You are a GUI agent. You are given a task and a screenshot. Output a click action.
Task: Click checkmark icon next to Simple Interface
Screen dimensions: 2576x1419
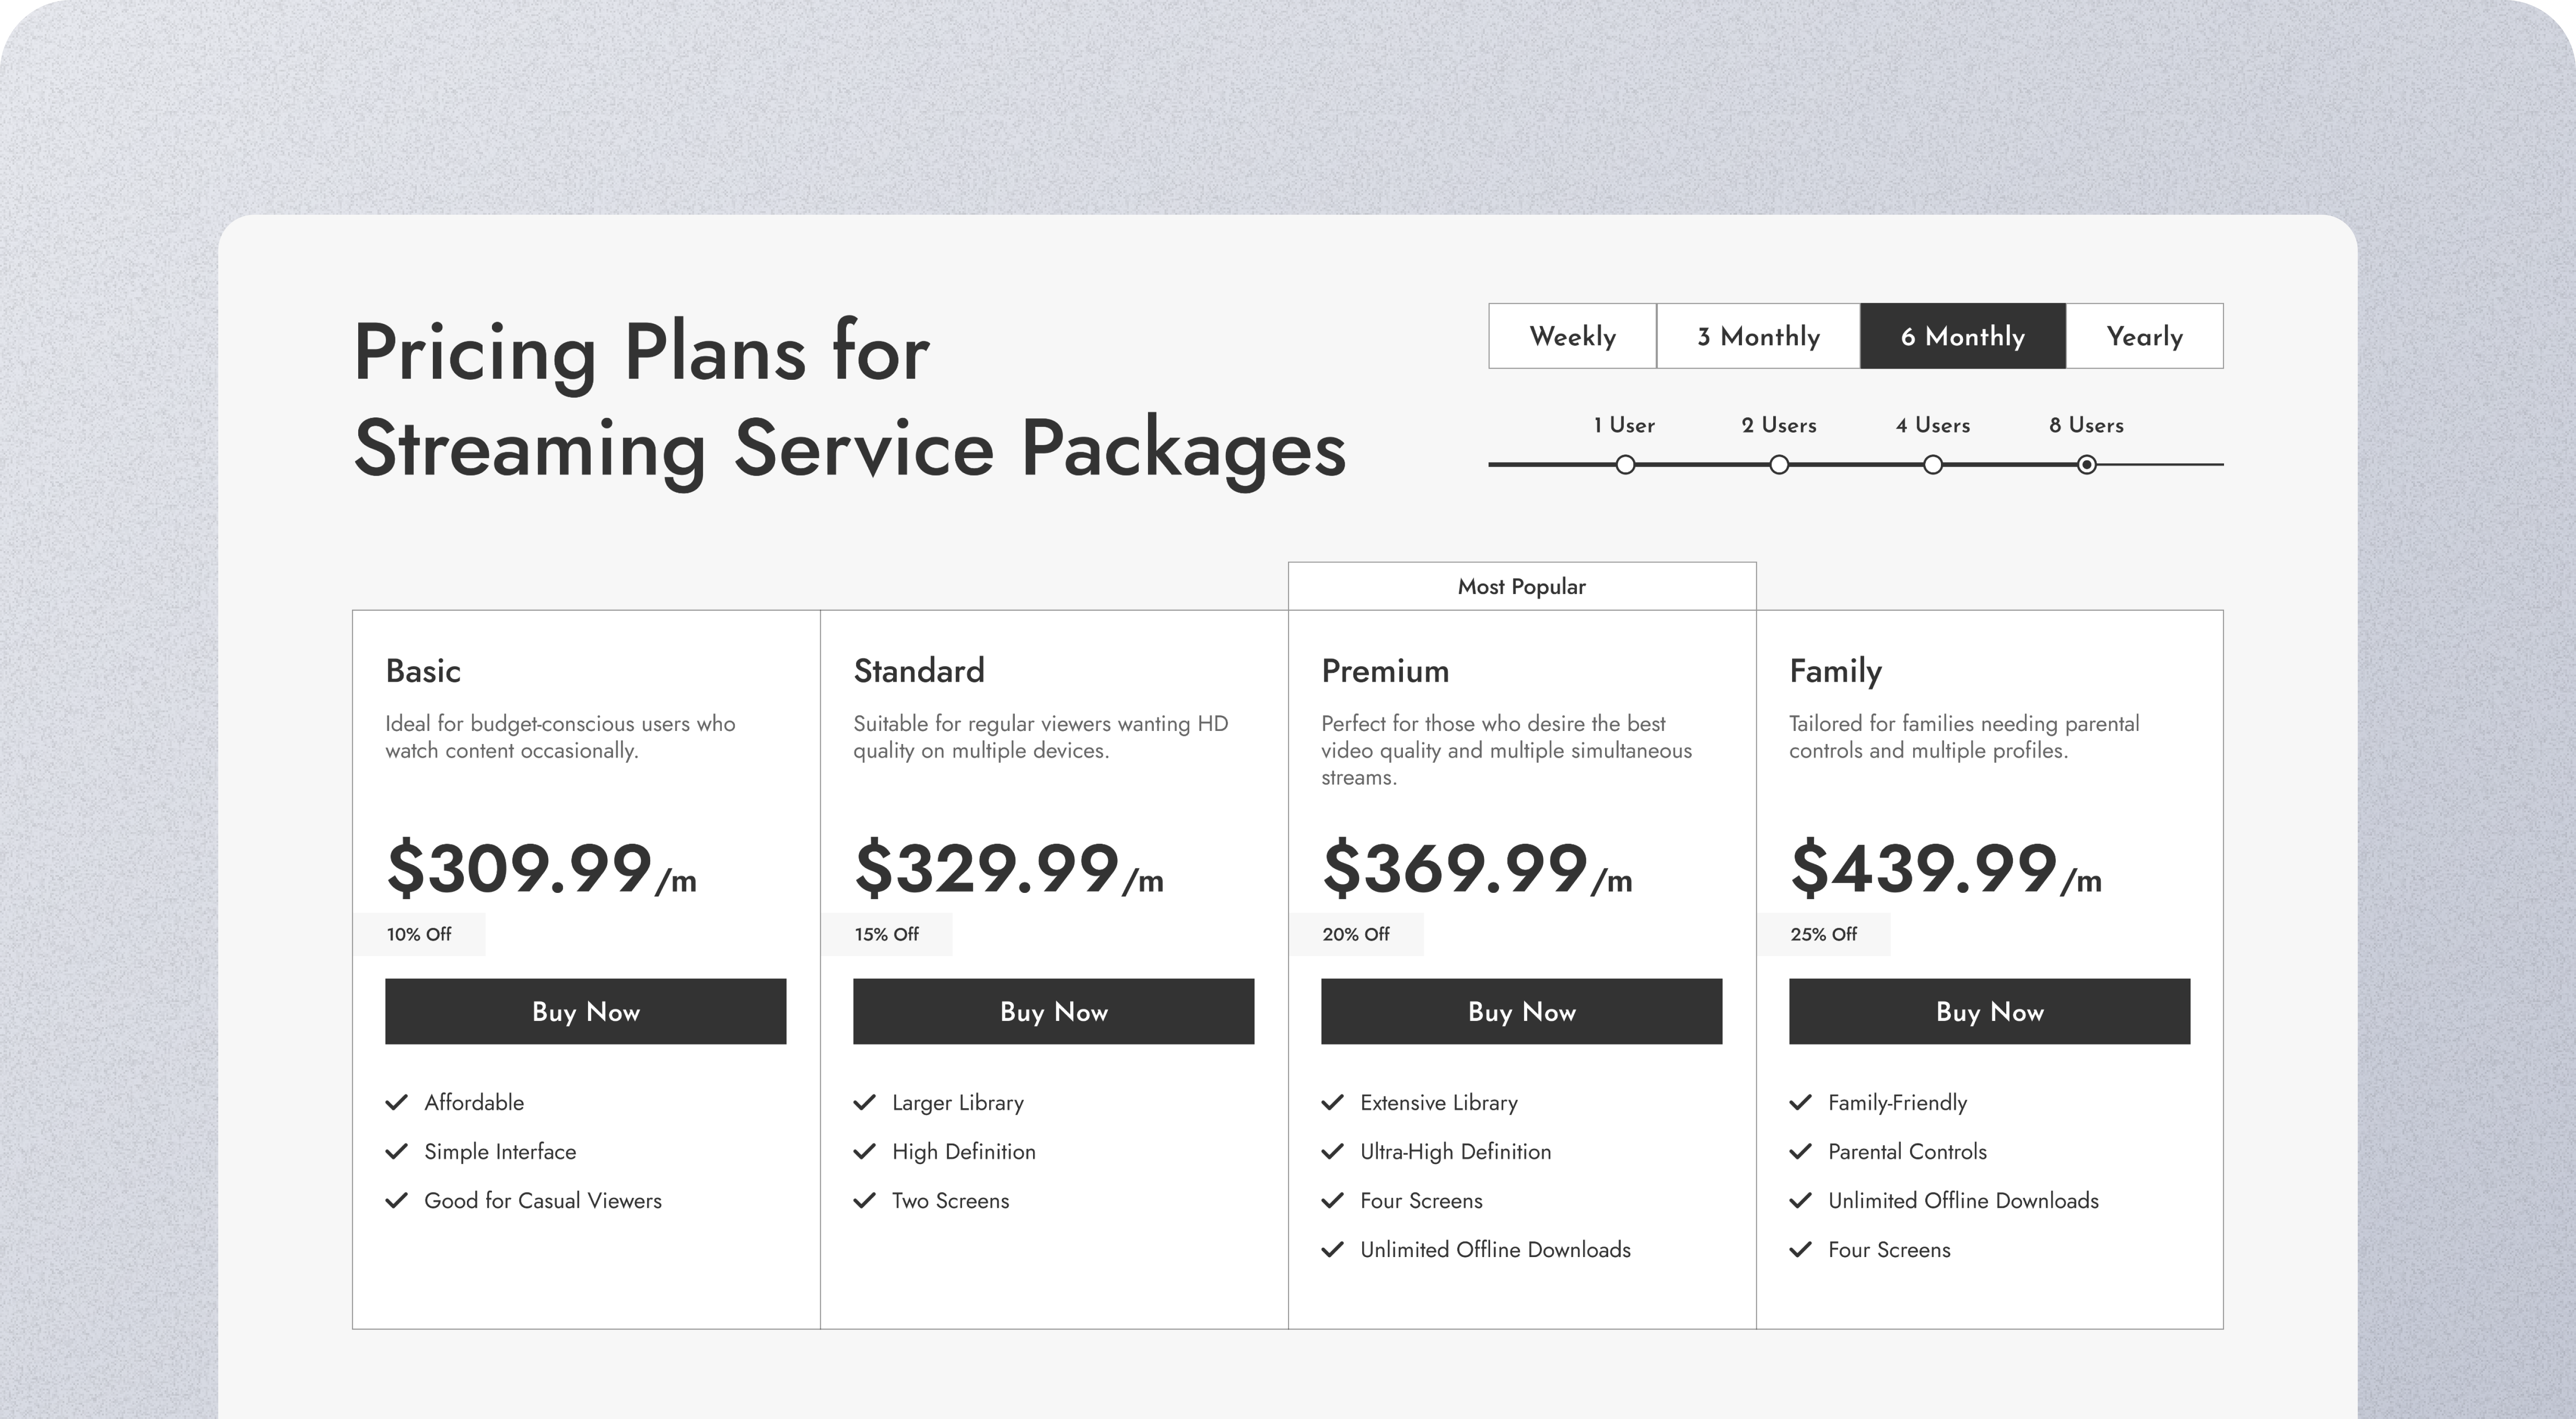[x=397, y=1151]
